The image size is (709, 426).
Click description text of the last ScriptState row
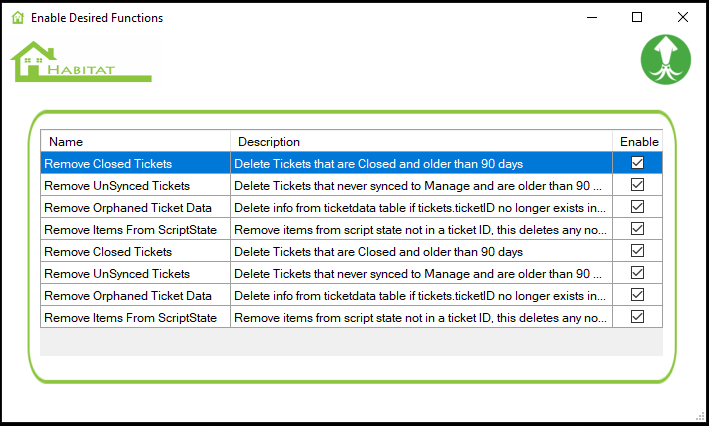pyautogui.click(x=420, y=317)
